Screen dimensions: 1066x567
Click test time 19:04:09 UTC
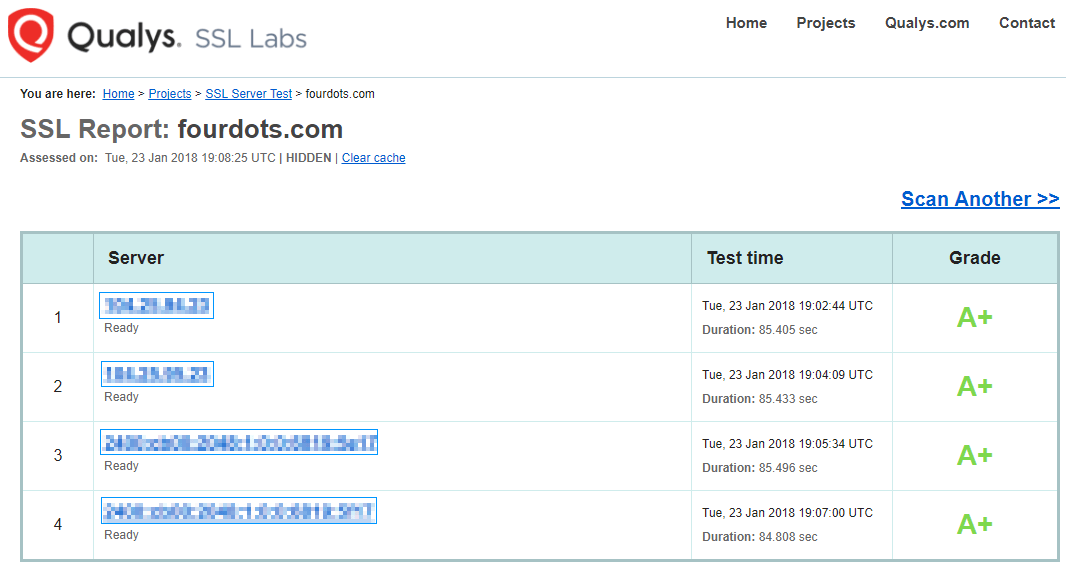pos(787,375)
